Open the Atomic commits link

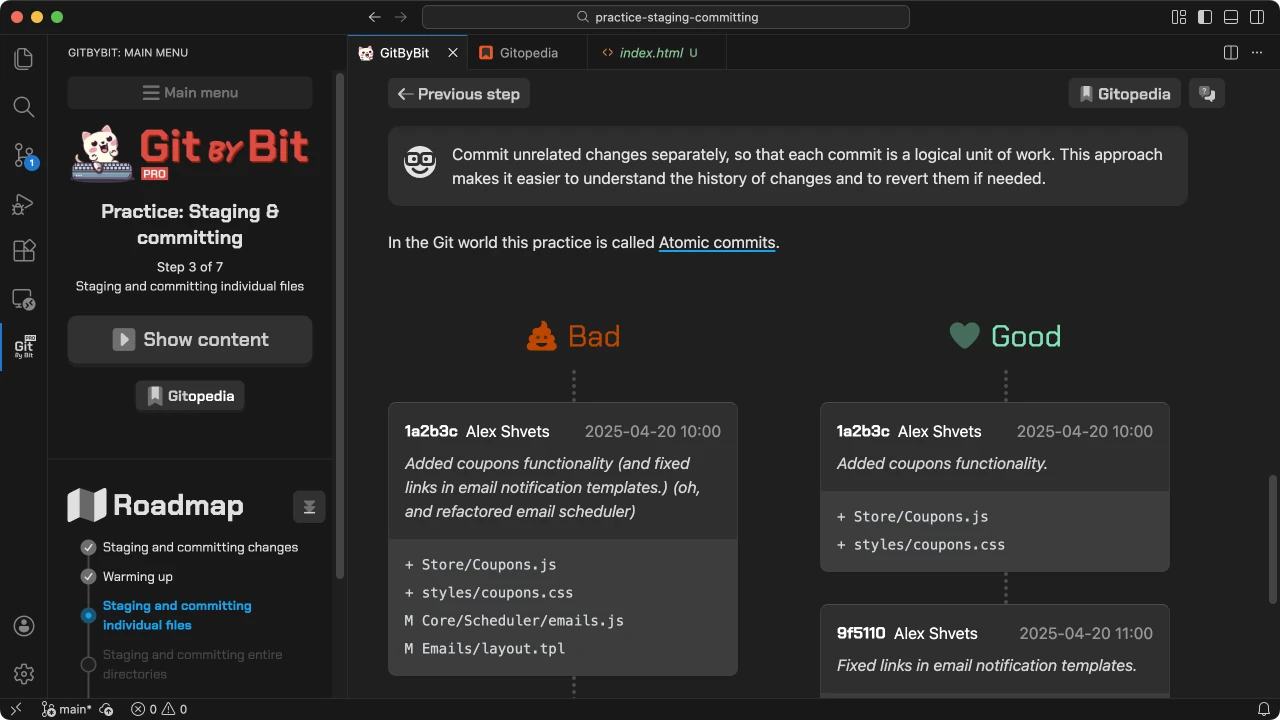pyautogui.click(x=717, y=243)
